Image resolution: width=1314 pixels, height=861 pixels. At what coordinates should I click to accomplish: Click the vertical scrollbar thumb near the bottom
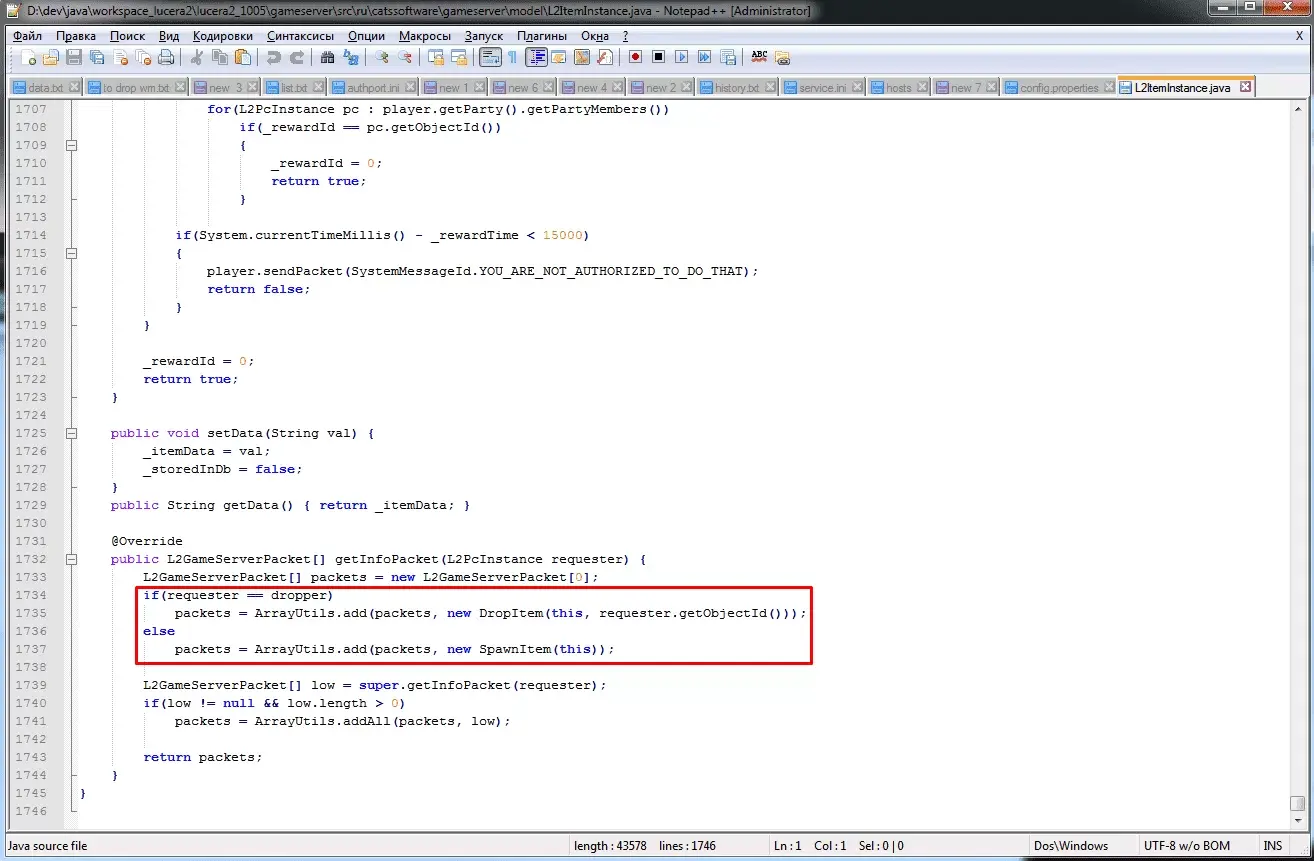pos(1297,803)
